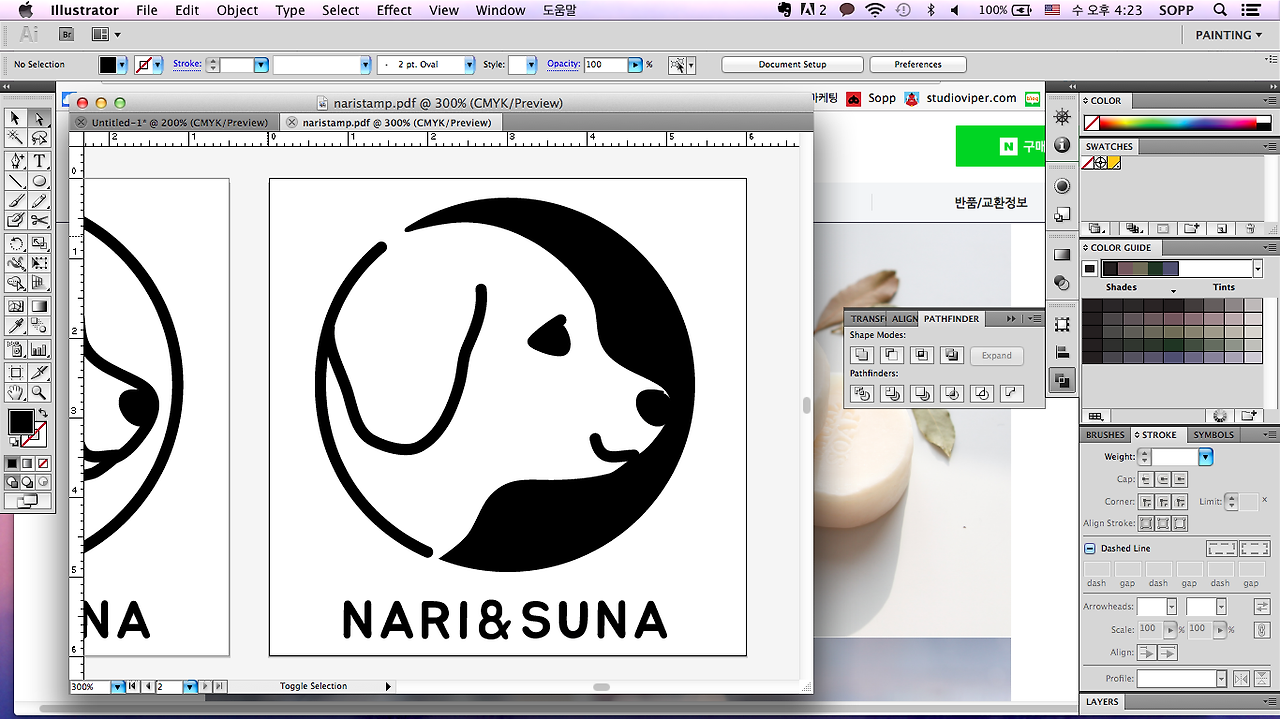This screenshot has height=719, width=1280.
Task: Pick the Scissors tool
Action: click(x=39, y=220)
